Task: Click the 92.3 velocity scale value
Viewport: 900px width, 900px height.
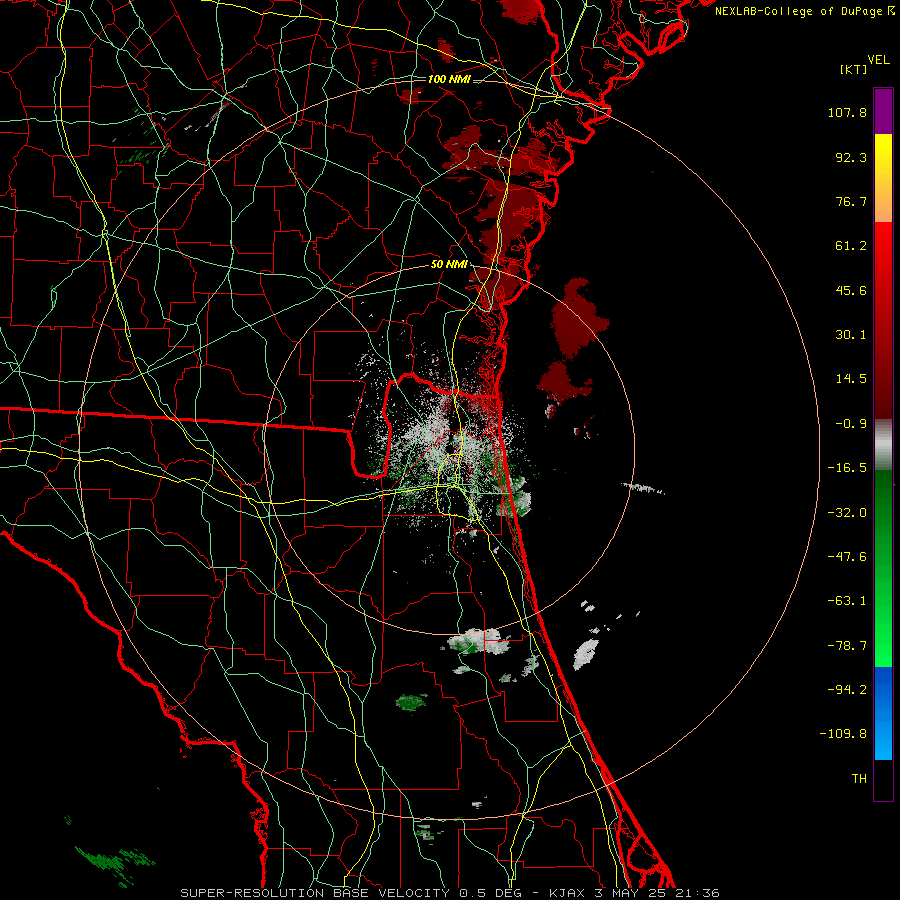Action: (x=851, y=157)
